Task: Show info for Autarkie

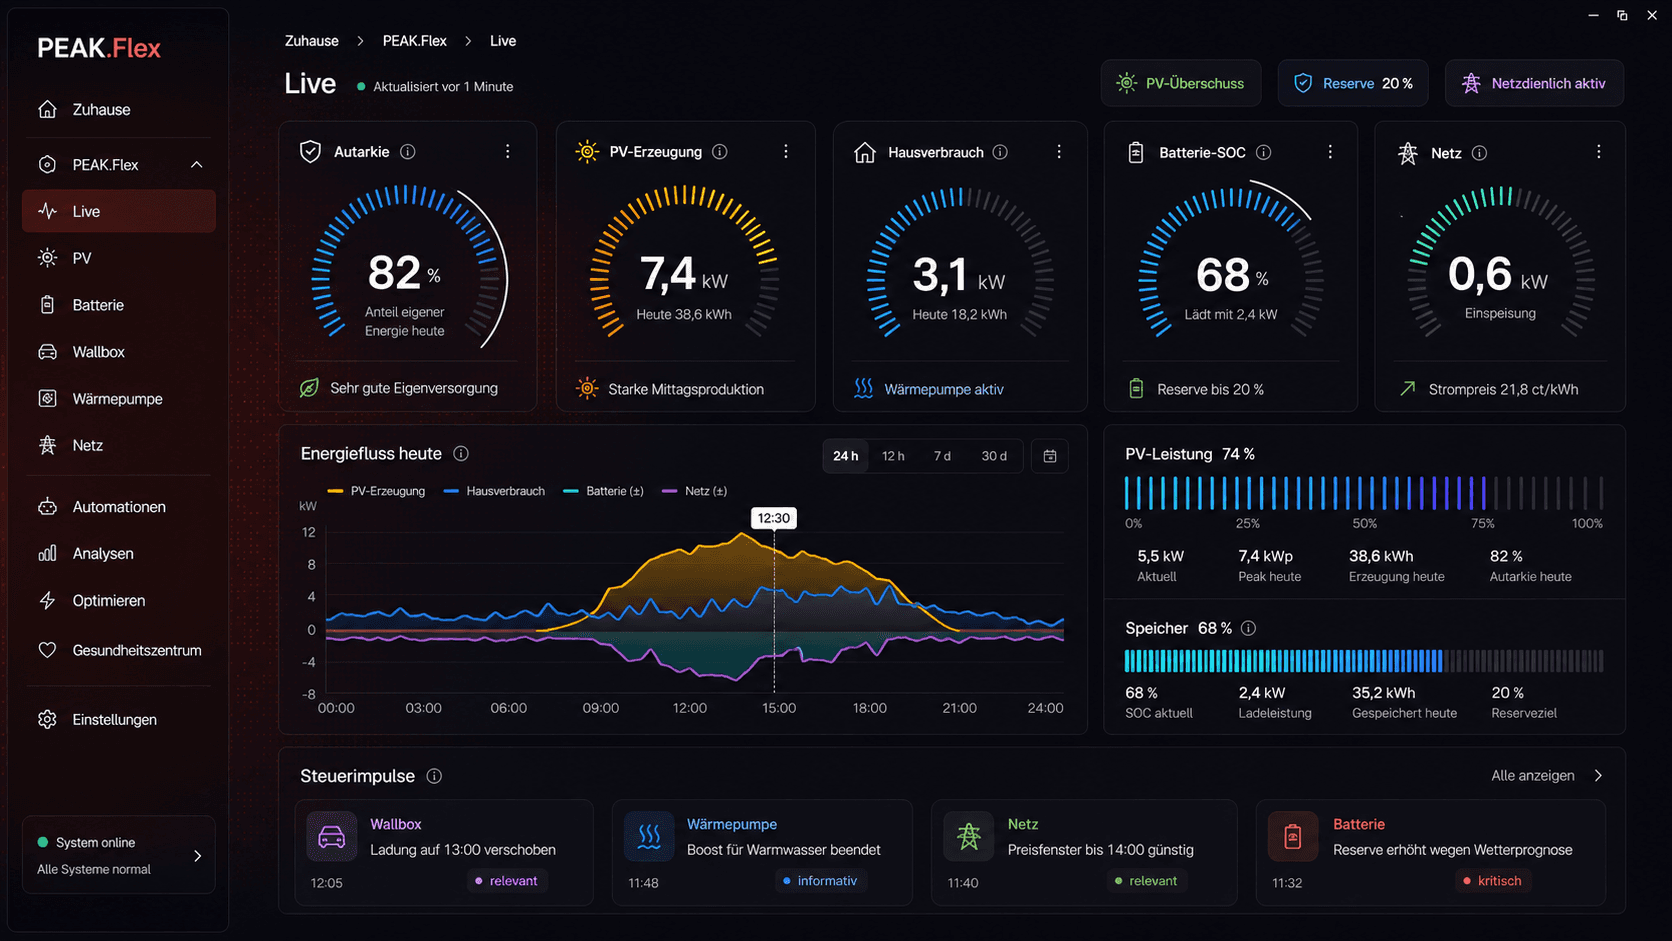Action: (x=408, y=152)
